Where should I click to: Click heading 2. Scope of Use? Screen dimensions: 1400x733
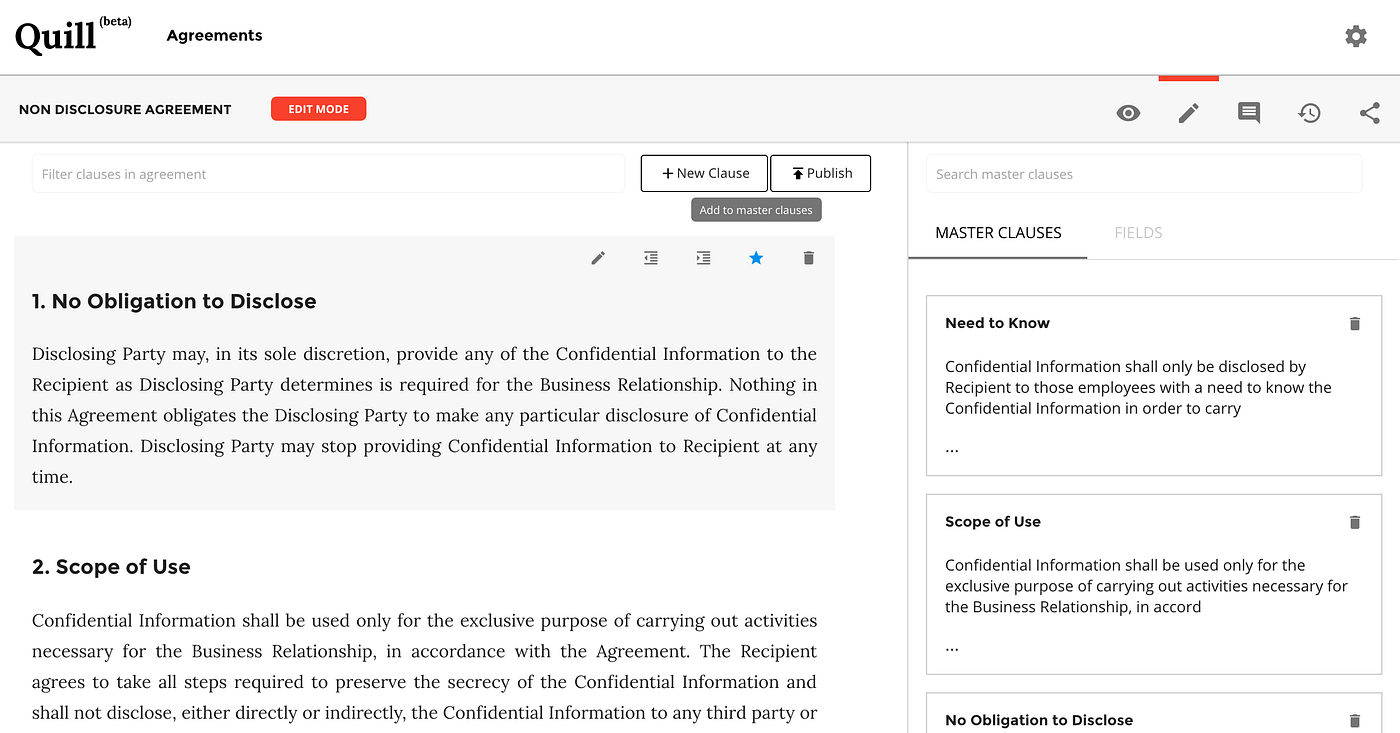click(x=111, y=567)
